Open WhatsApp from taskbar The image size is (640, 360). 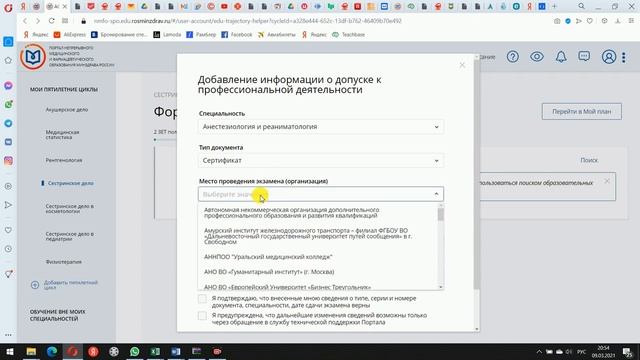(x=134, y=351)
